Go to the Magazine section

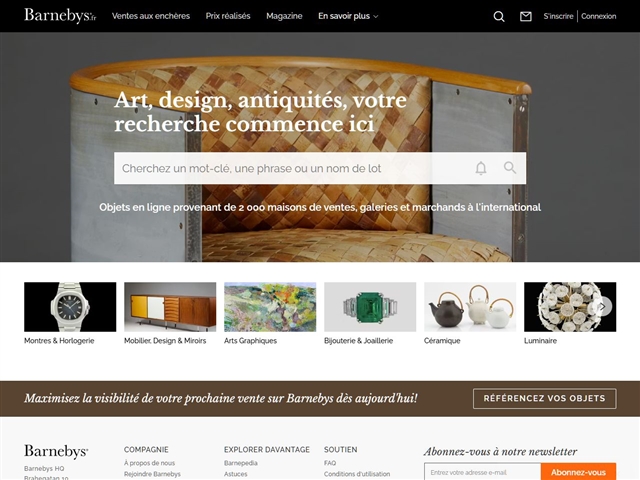pyautogui.click(x=284, y=16)
